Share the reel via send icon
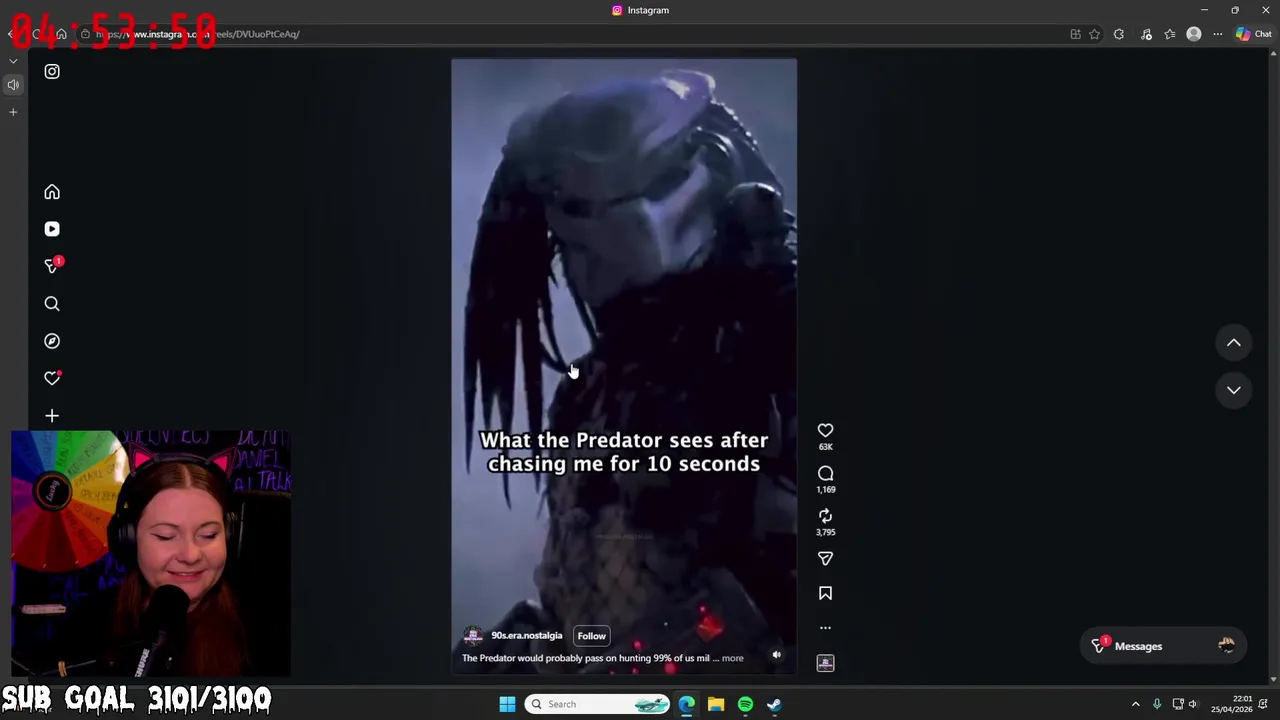The height and width of the screenshot is (720, 1280). (825, 559)
